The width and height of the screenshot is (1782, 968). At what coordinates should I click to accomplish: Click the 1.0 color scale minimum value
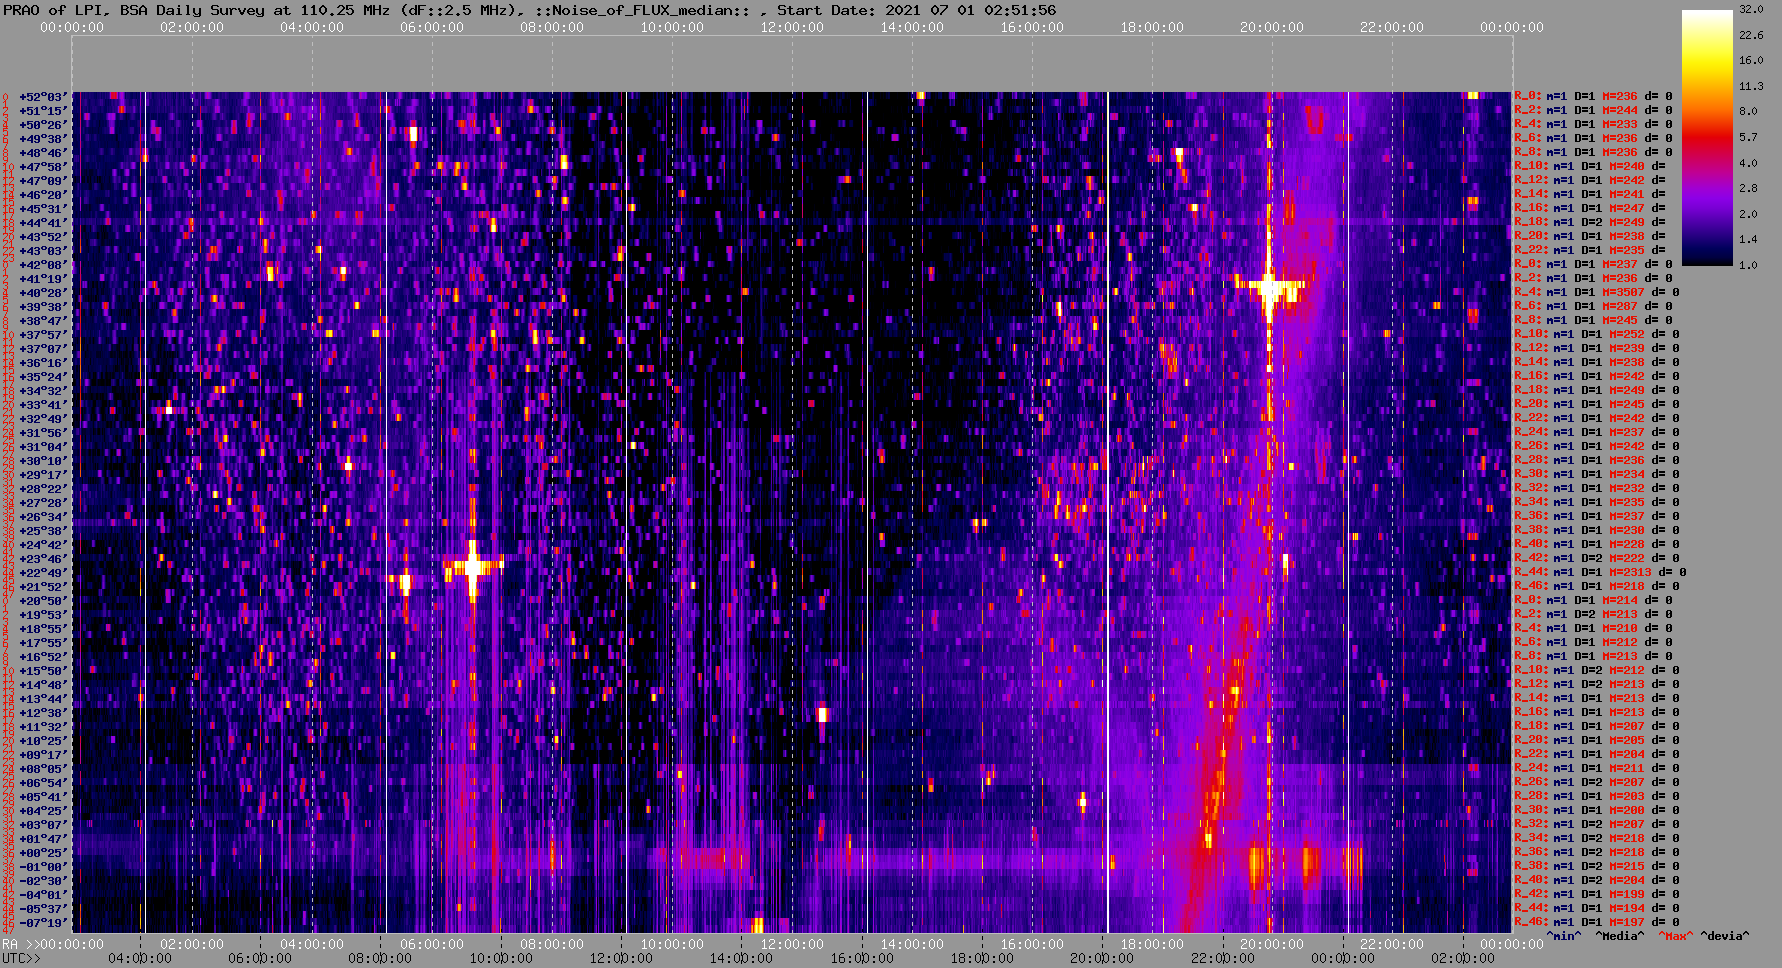(x=1748, y=265)
